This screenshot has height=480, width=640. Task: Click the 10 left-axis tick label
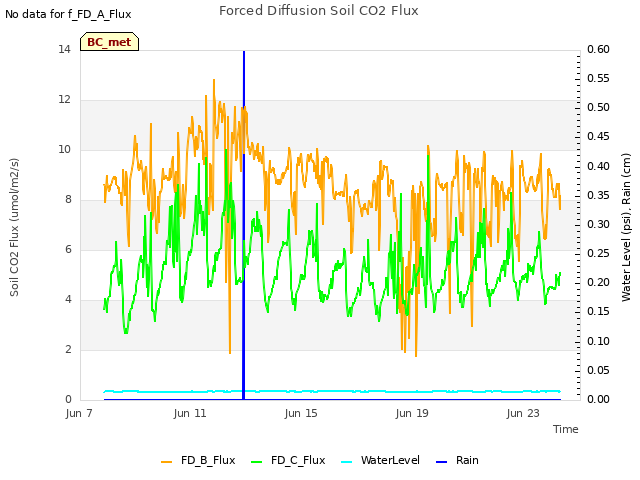click(64, 150)
